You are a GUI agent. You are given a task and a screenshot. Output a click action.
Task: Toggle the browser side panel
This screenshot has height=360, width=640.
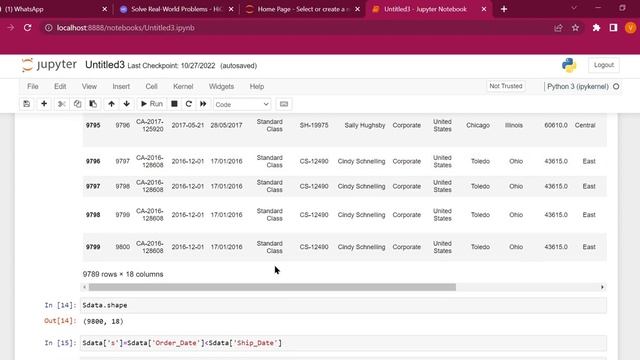[x=613, y=28]
